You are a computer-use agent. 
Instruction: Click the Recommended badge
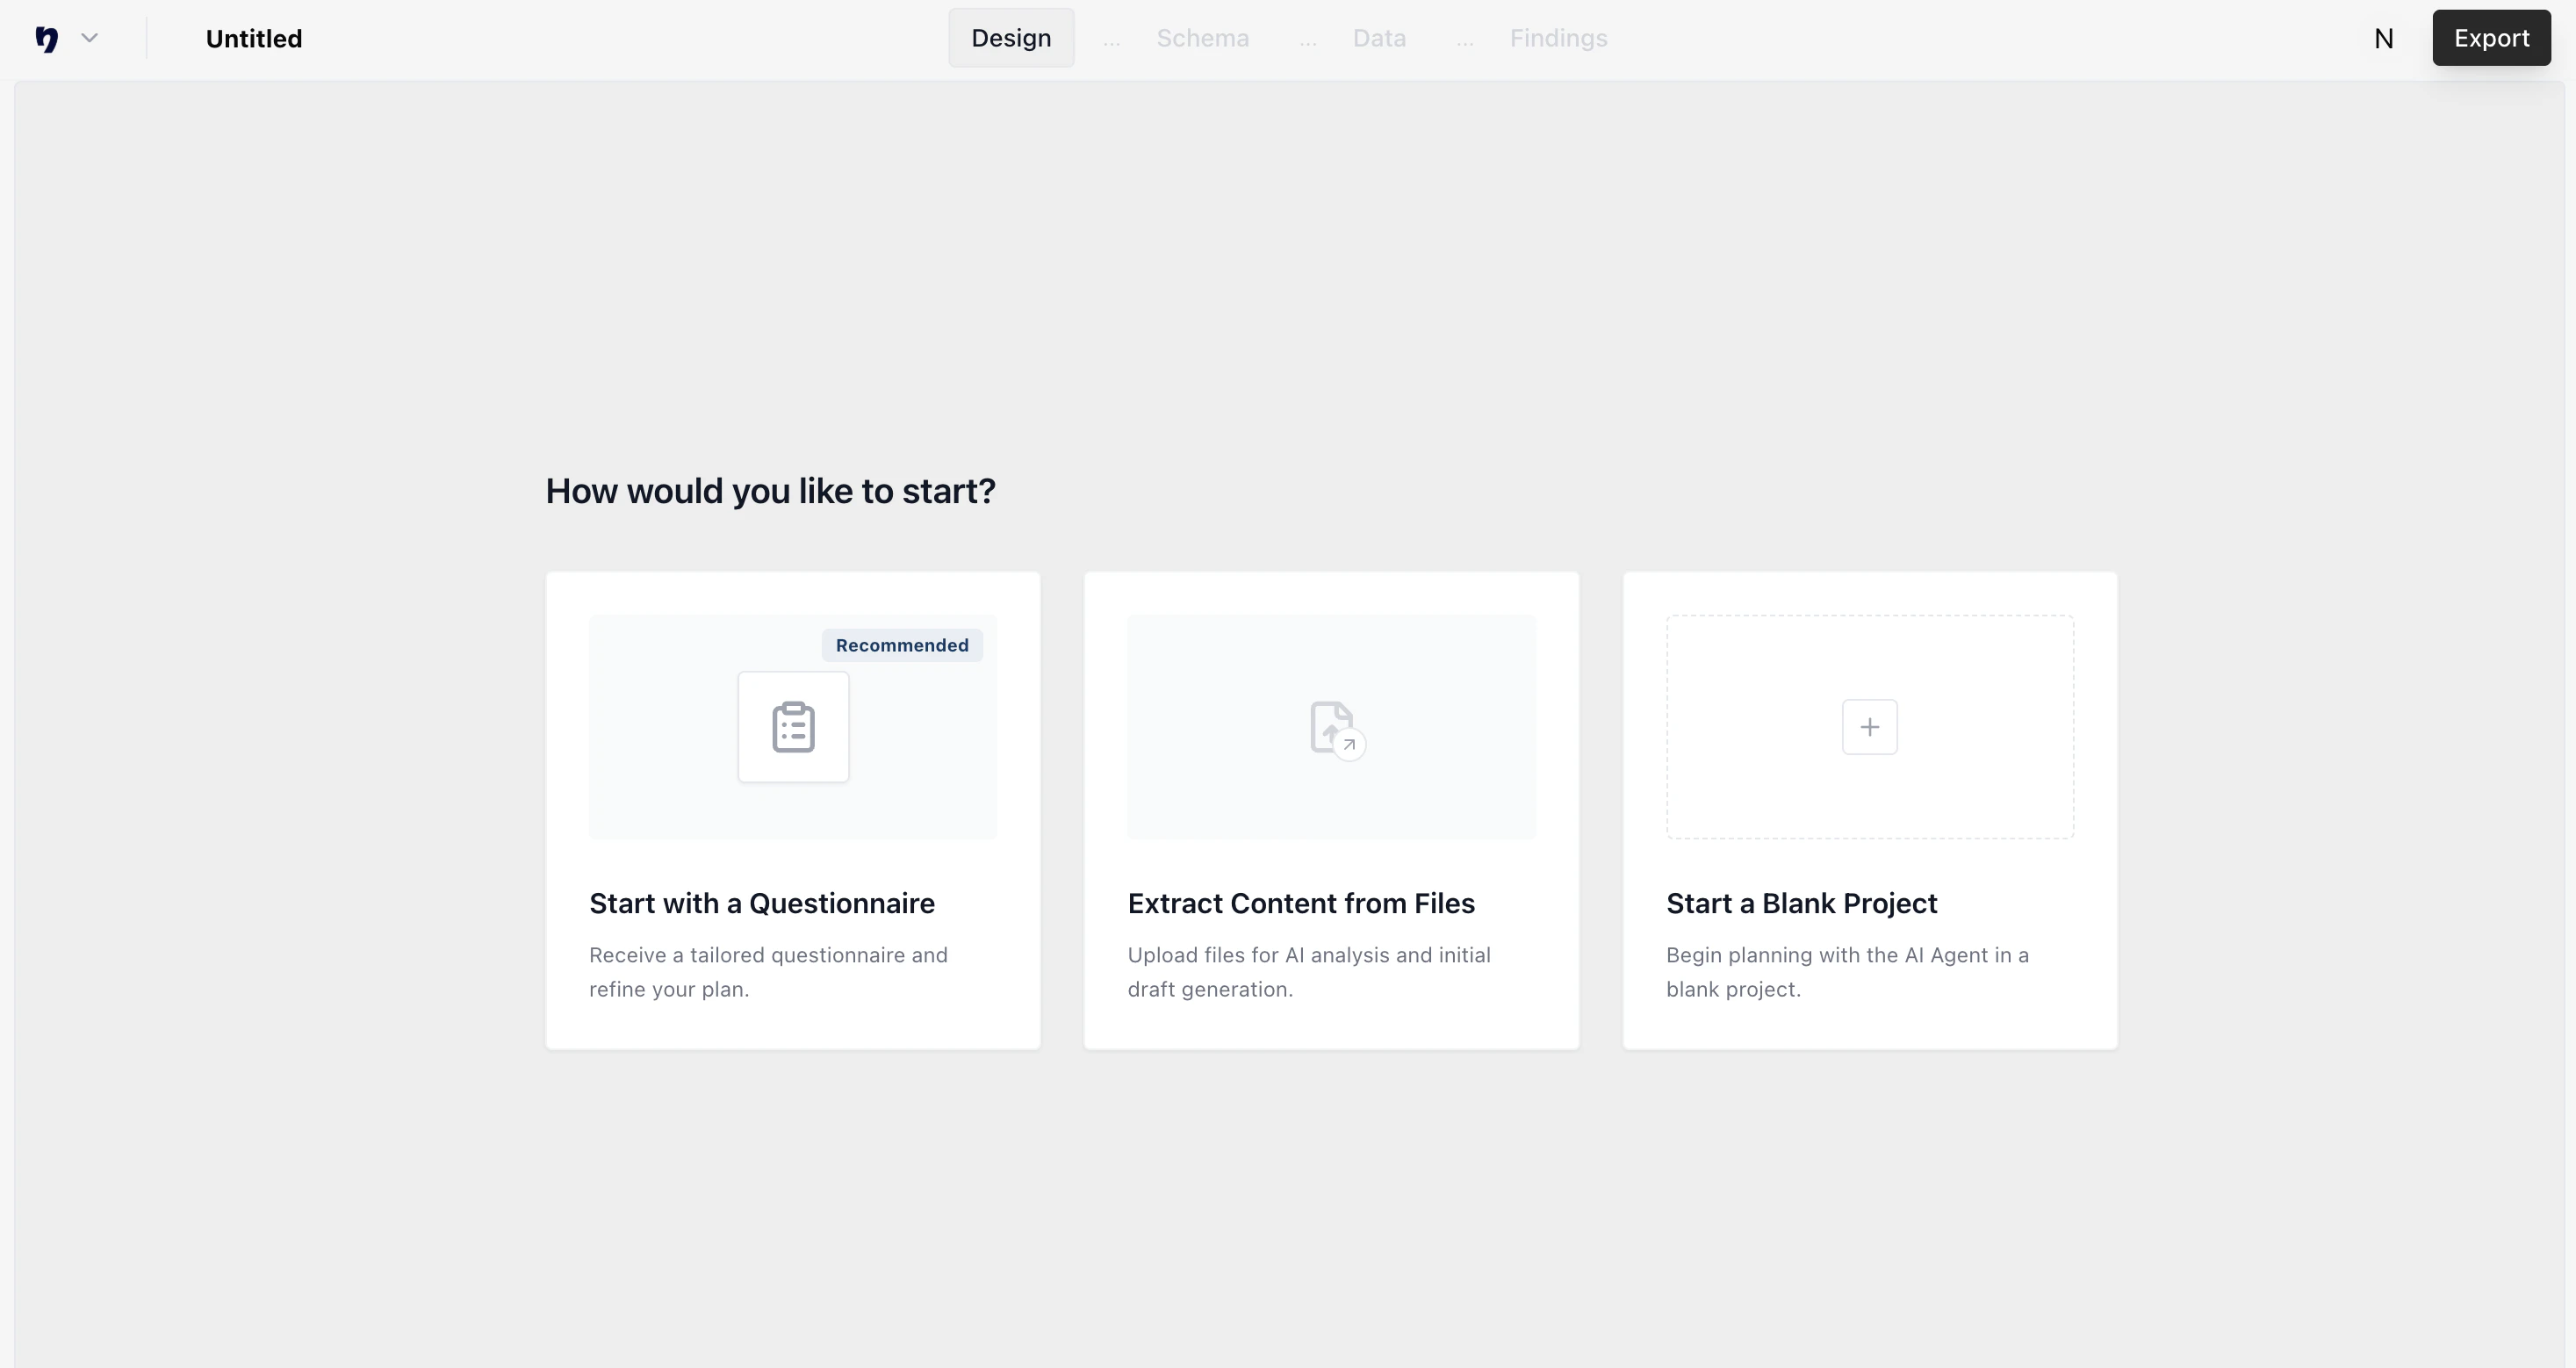pos(901,645)
